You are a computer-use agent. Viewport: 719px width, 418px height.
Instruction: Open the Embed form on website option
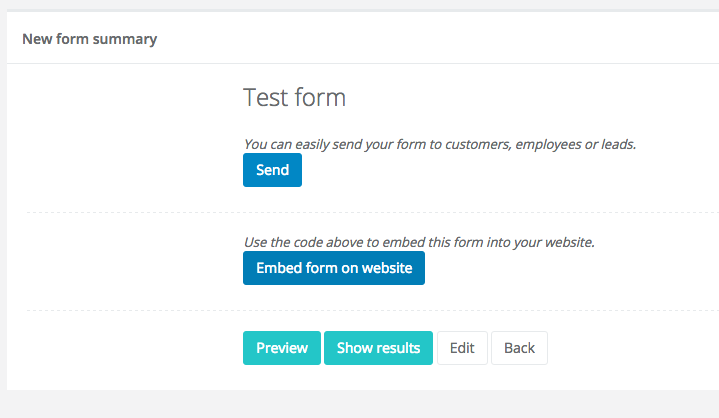tap(333, 268)
